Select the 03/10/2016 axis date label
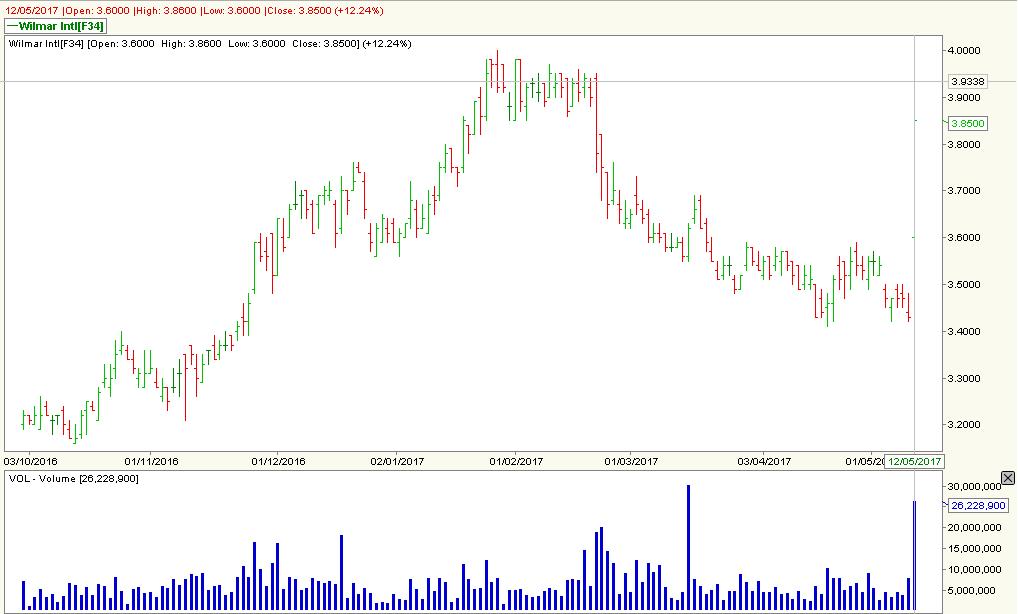Image resolution: width=1018 pixels, height=614 pixels. click(x=33, y=461)
